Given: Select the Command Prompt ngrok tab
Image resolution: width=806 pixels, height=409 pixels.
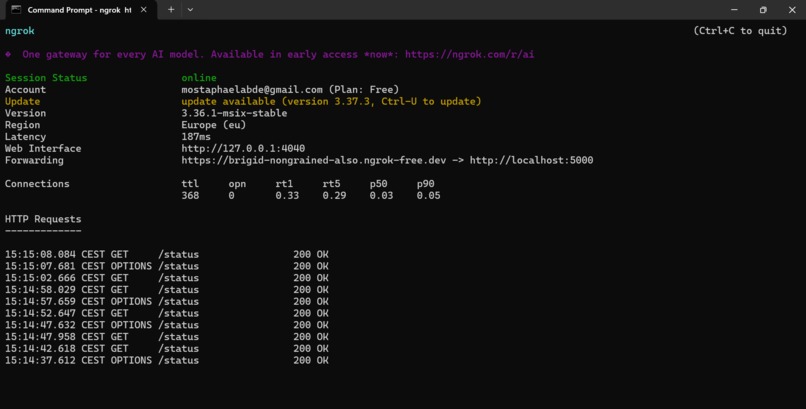Looking at the screenshot, I should point(80,10).
